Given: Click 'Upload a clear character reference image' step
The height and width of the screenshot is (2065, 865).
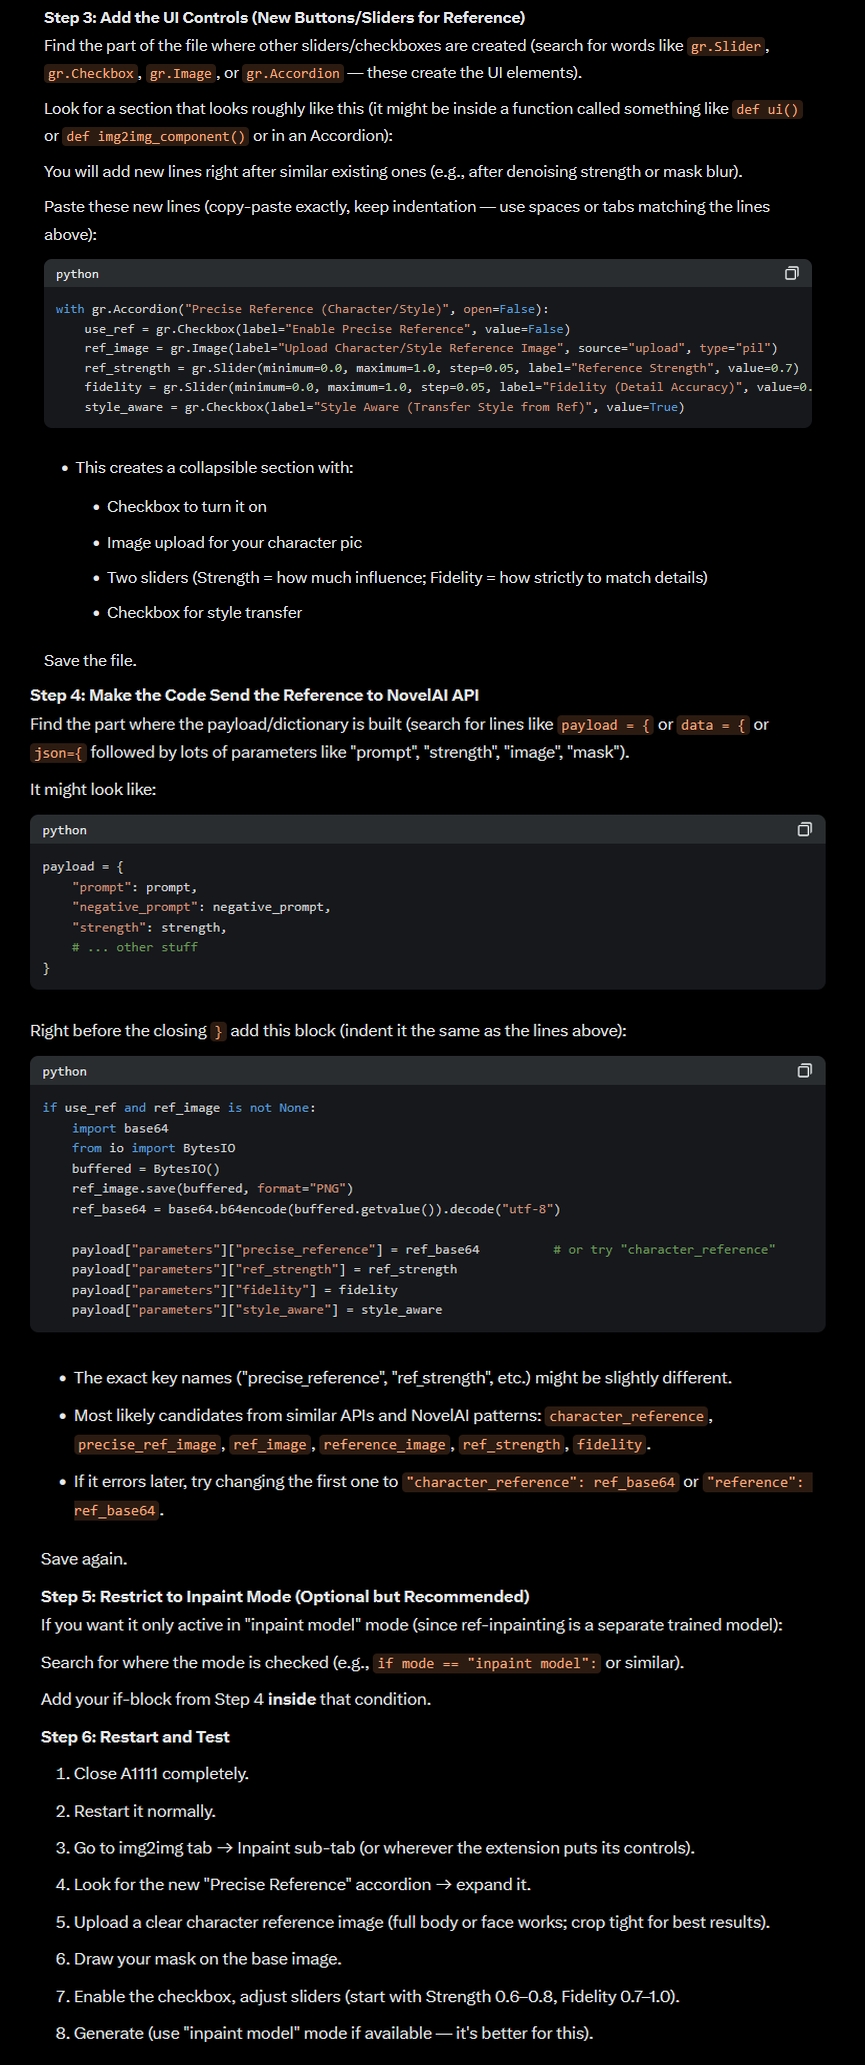Looking at the screenshot, I should [x=422, y=1922].
